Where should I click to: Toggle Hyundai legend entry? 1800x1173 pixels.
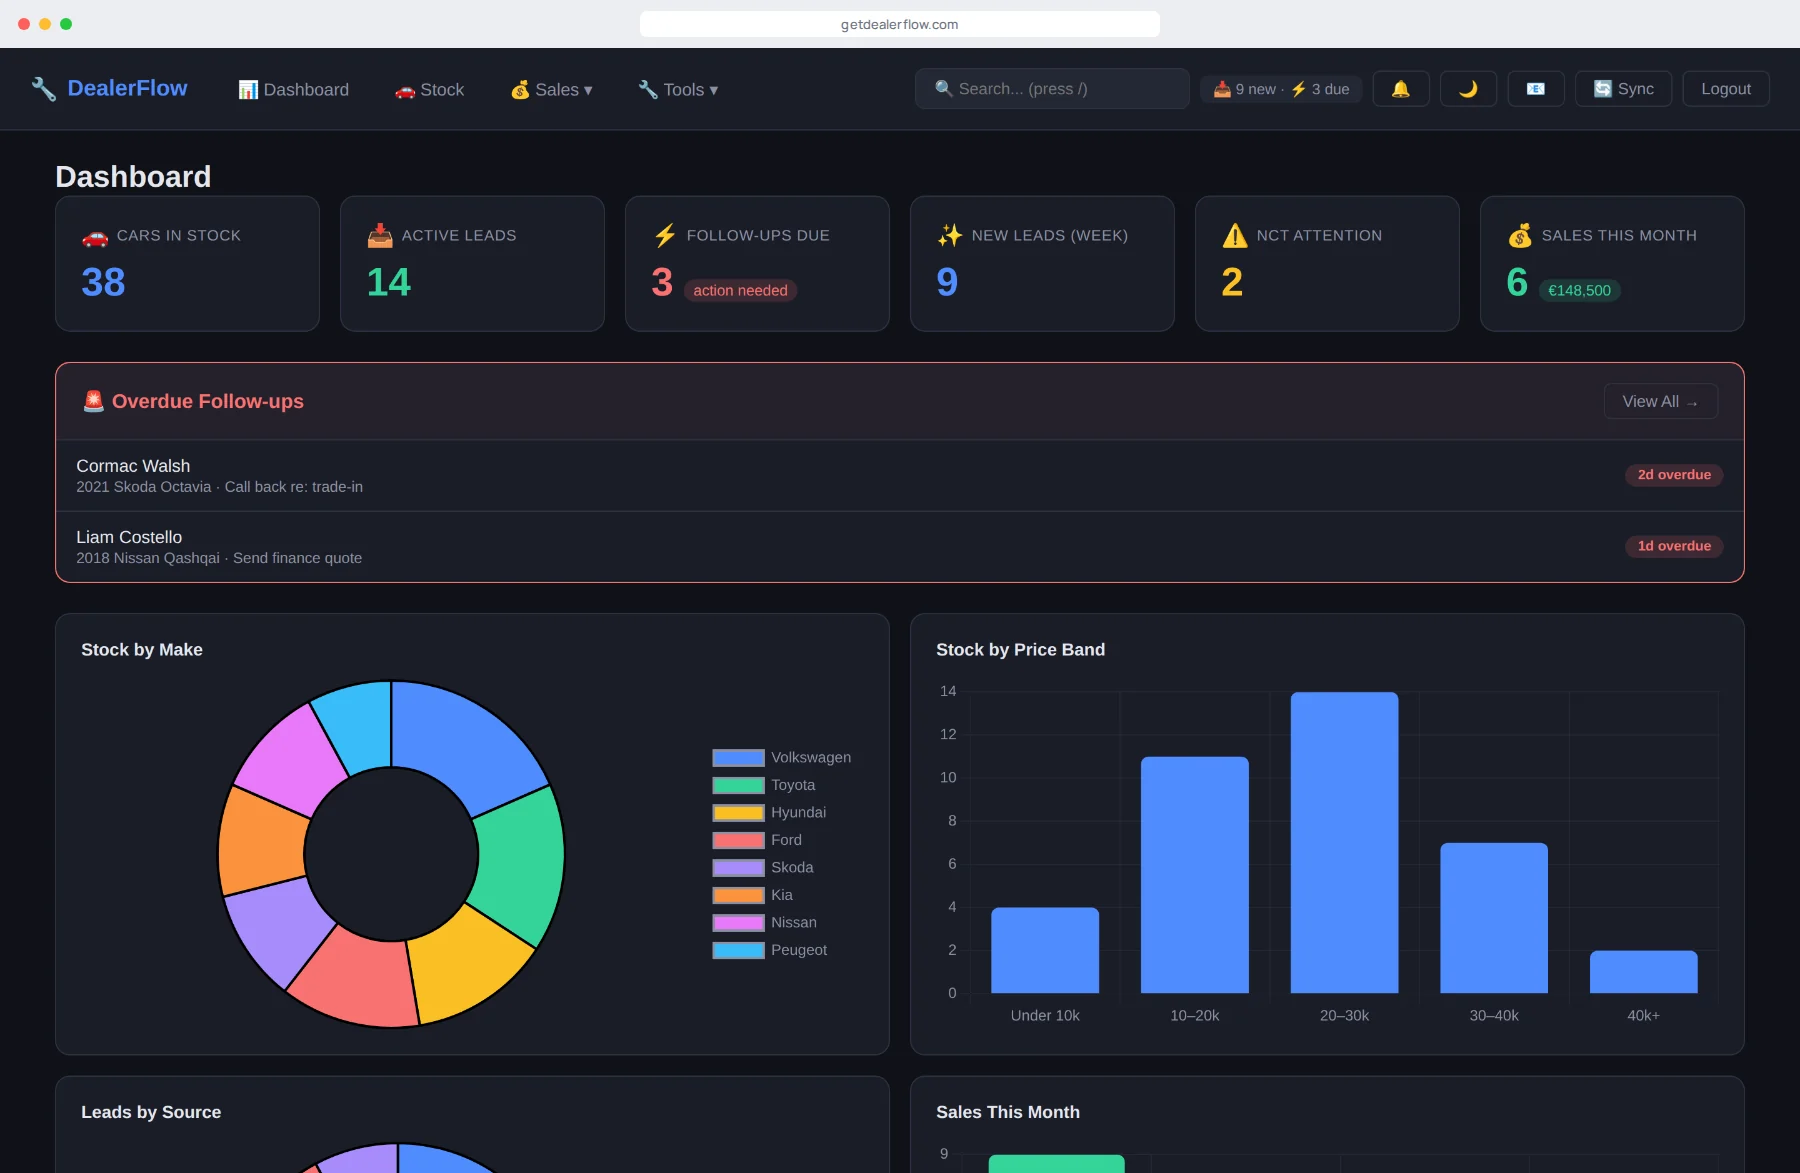point(769,813)
